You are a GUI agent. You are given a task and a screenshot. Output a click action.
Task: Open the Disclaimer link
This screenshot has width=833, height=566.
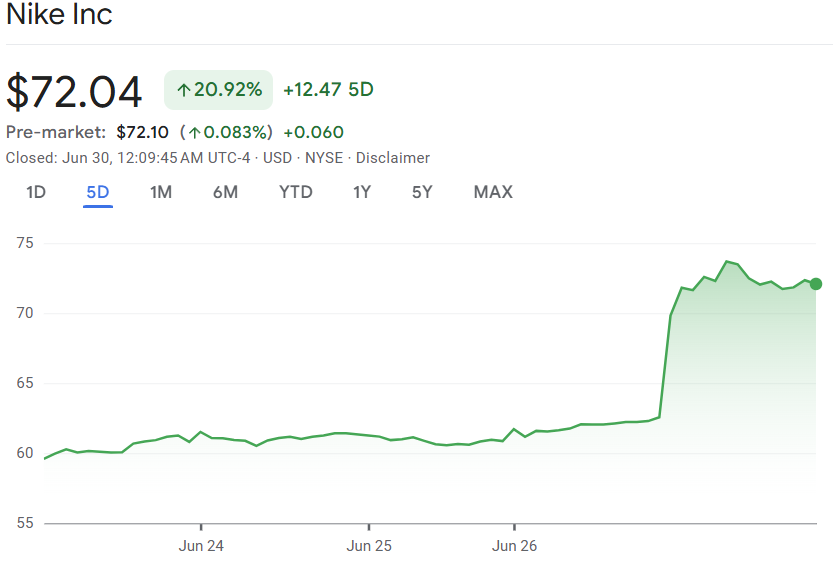coord(393,158)
